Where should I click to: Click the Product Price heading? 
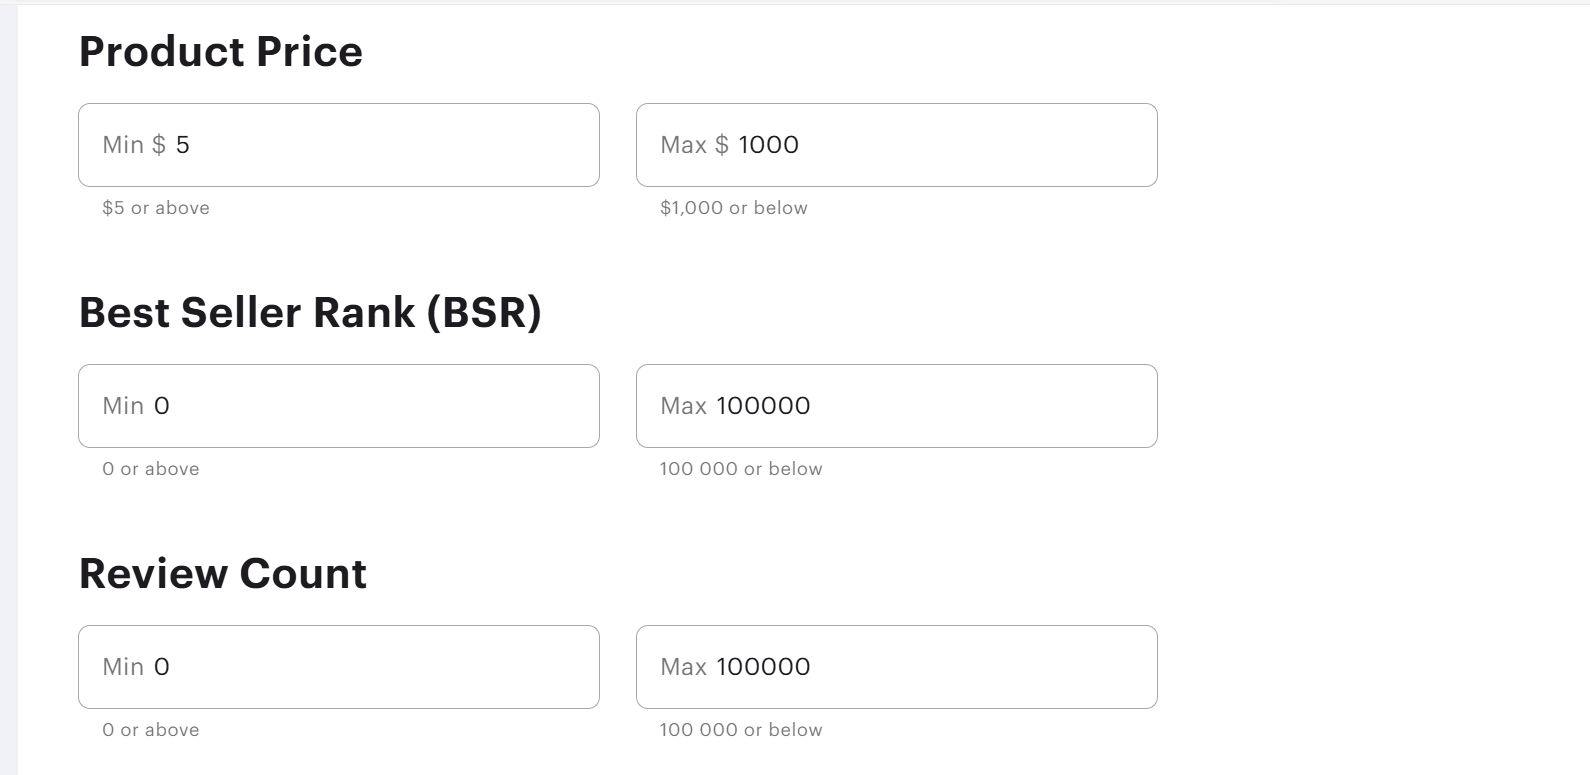(x=221, y=52)
